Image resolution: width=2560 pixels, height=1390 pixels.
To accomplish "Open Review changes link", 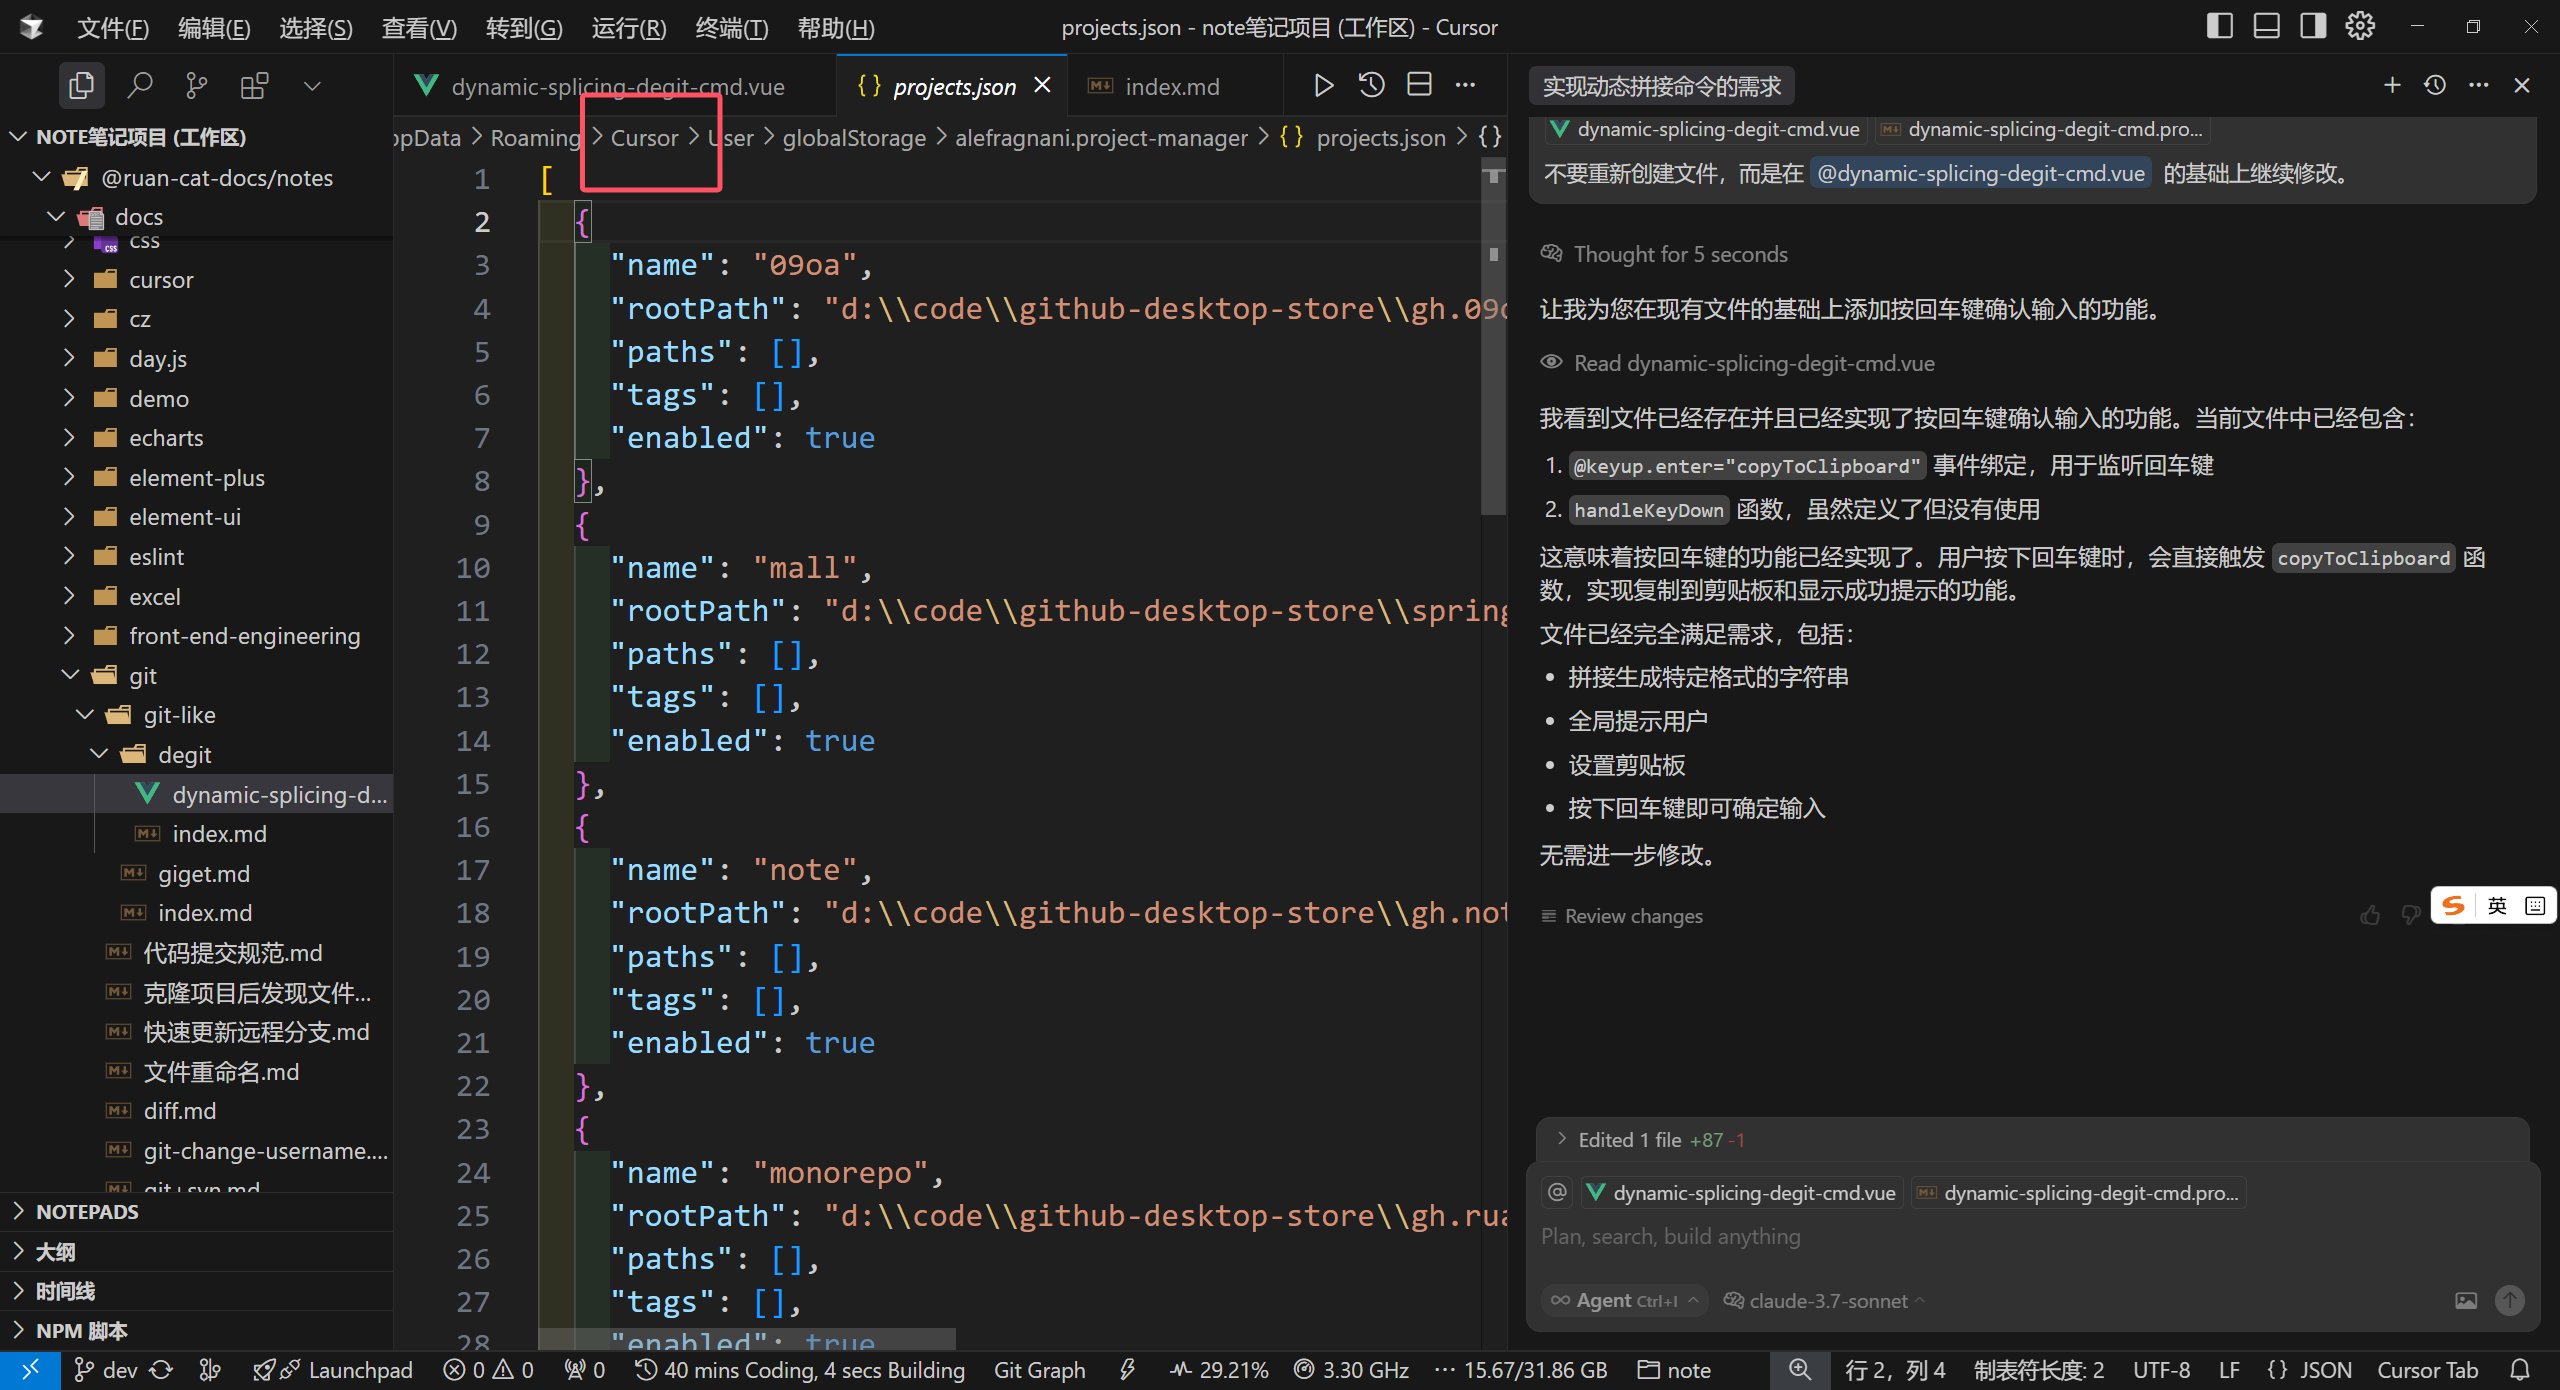I will pyautogui.click(x=1622, y=916).
